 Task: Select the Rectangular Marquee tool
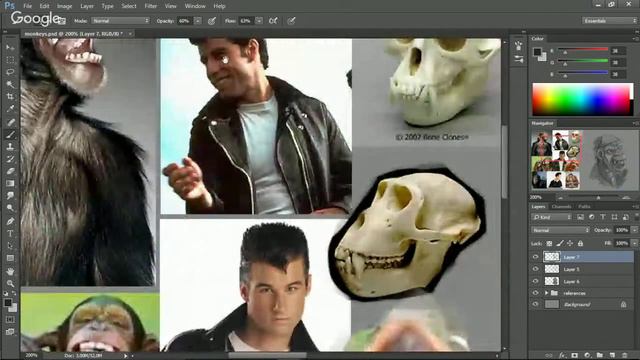tap(10, 60)
